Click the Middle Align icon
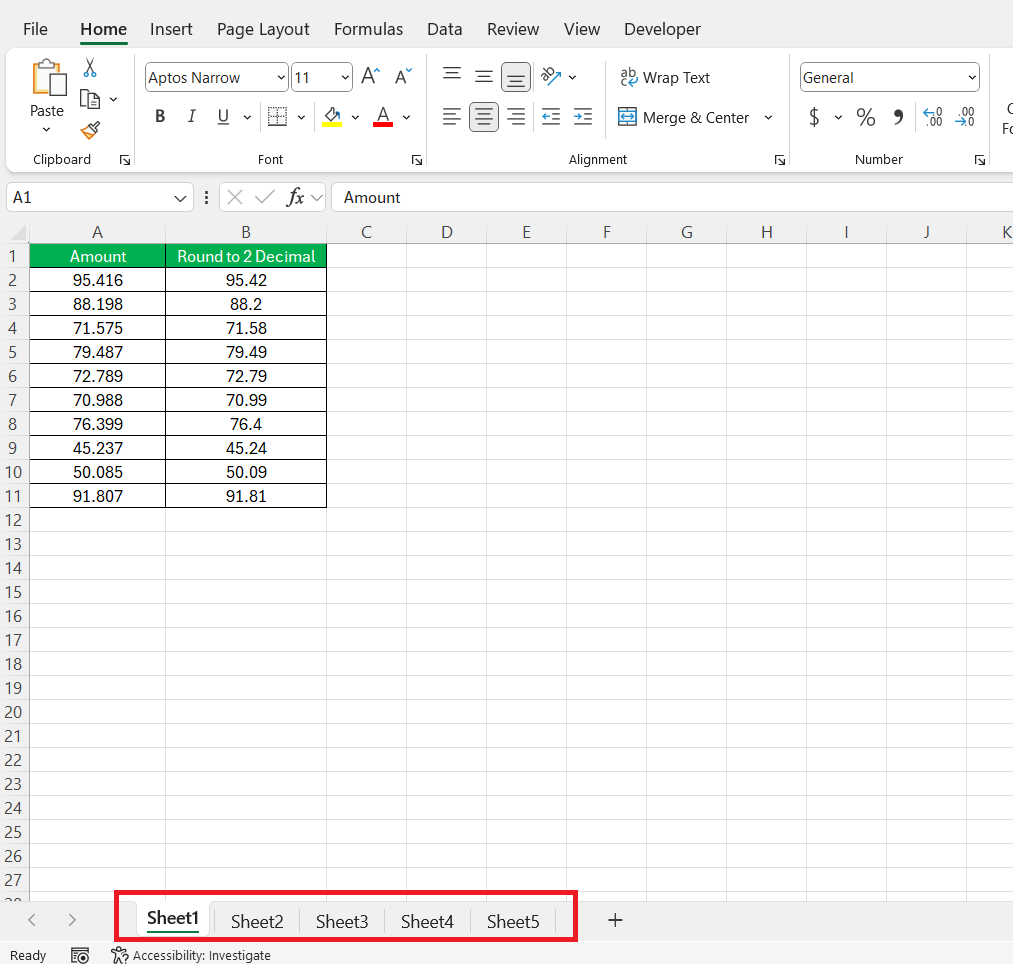 pyautogui.click(x=483, y=77)
